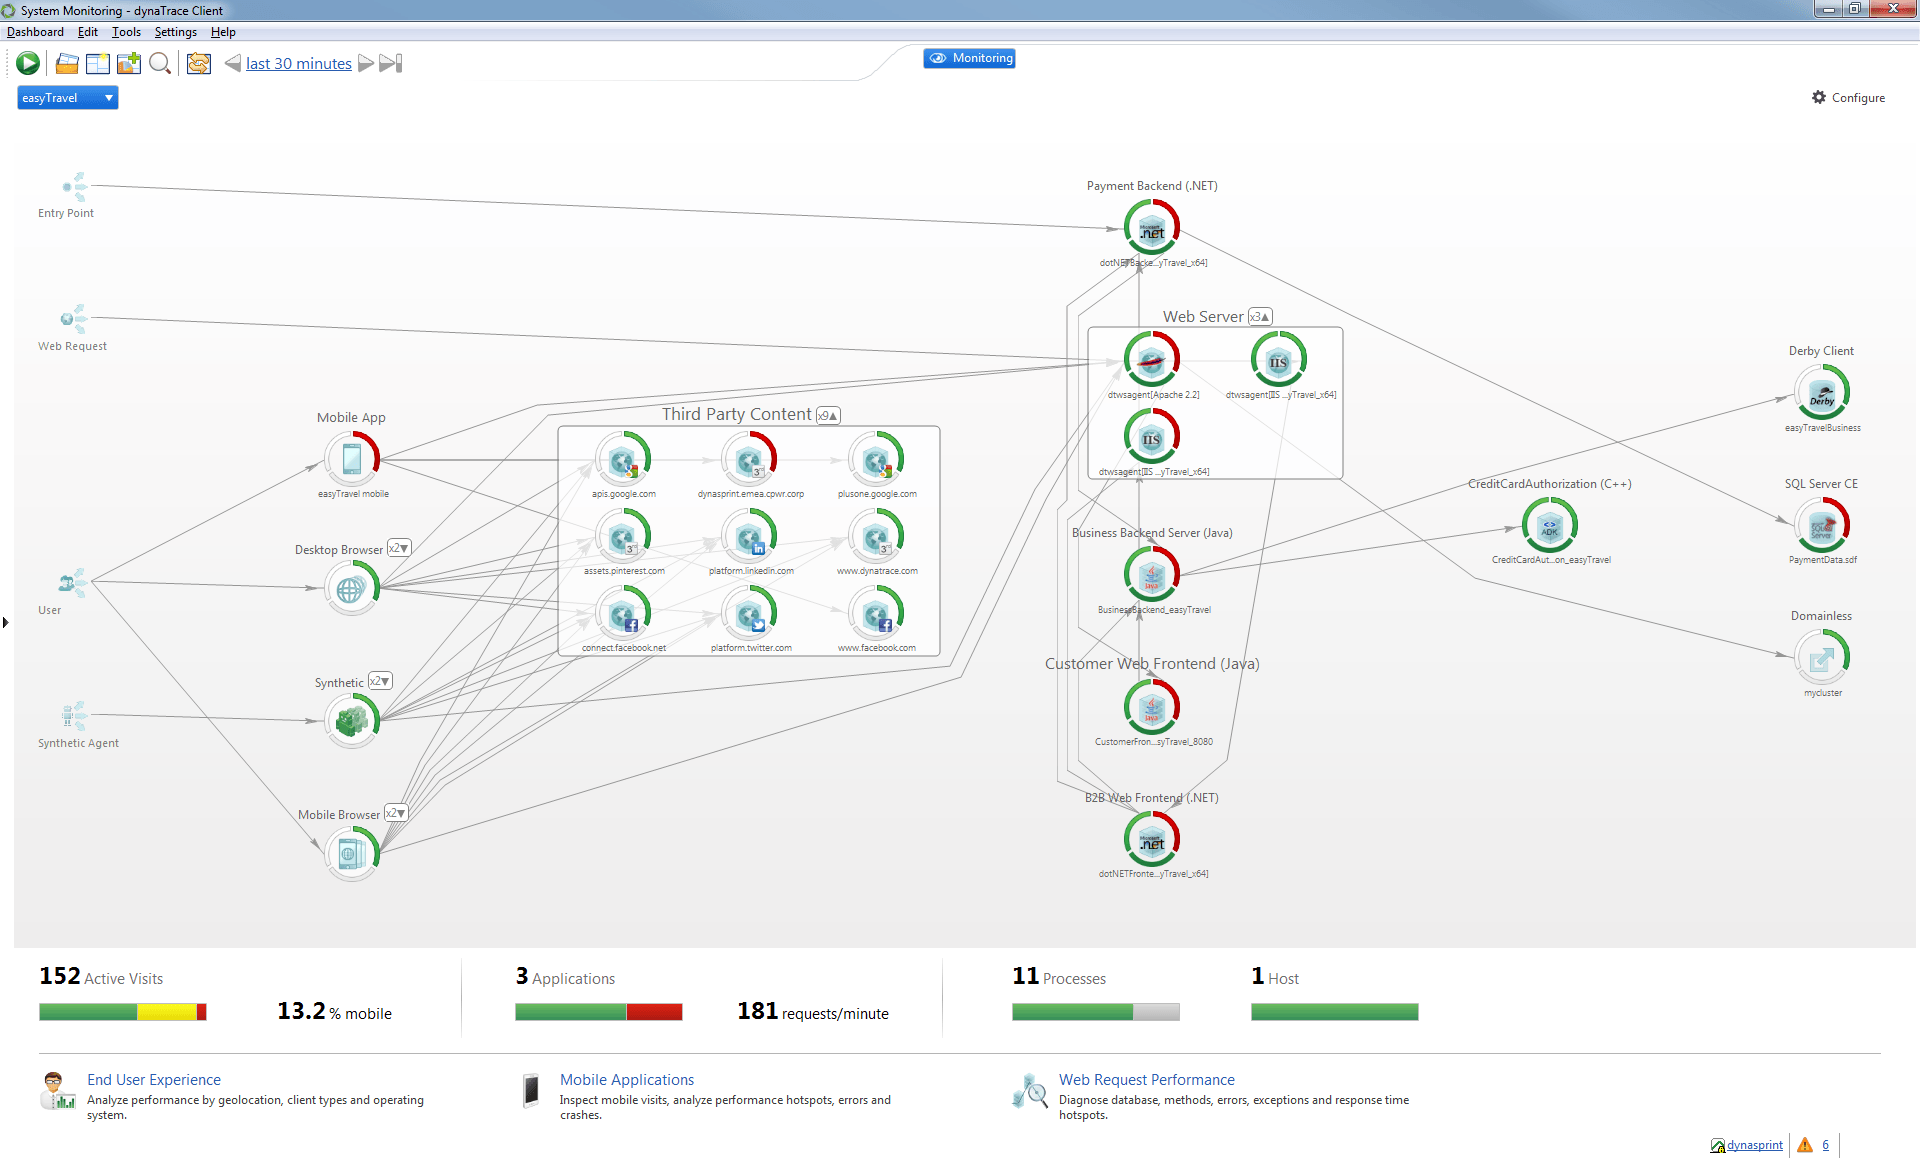This screenshot has height=1160, width=1920.
Task: Select the apis.google.com node
Action: coord(623,459)
